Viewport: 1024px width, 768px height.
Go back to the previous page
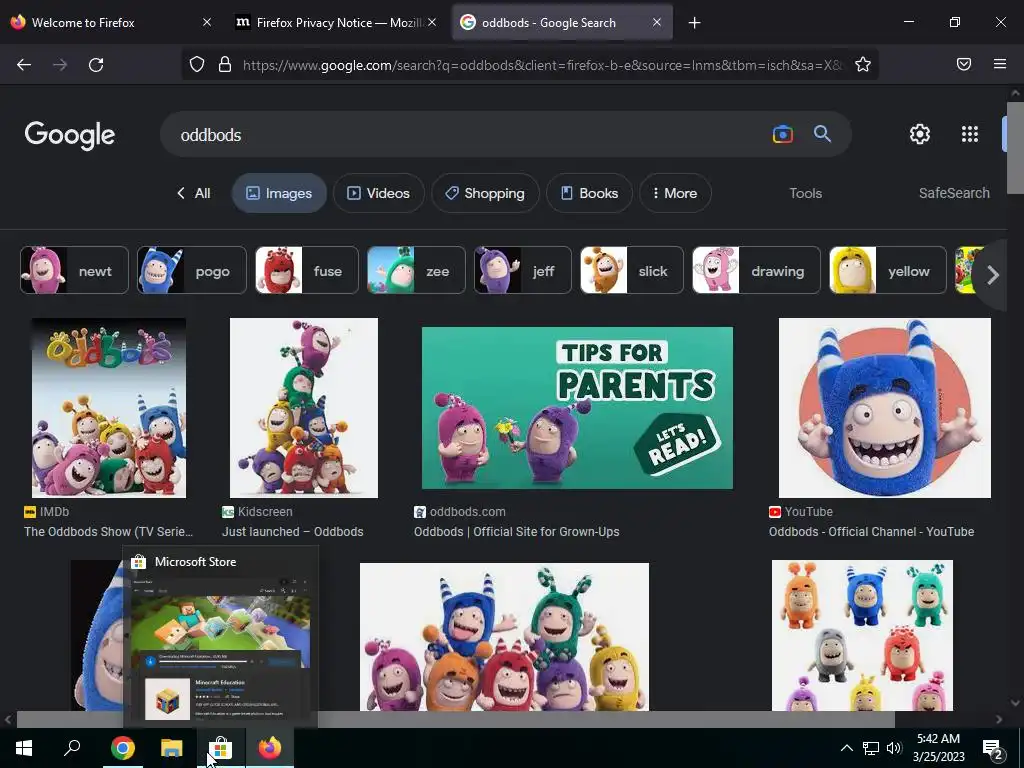tap(24, 65)
